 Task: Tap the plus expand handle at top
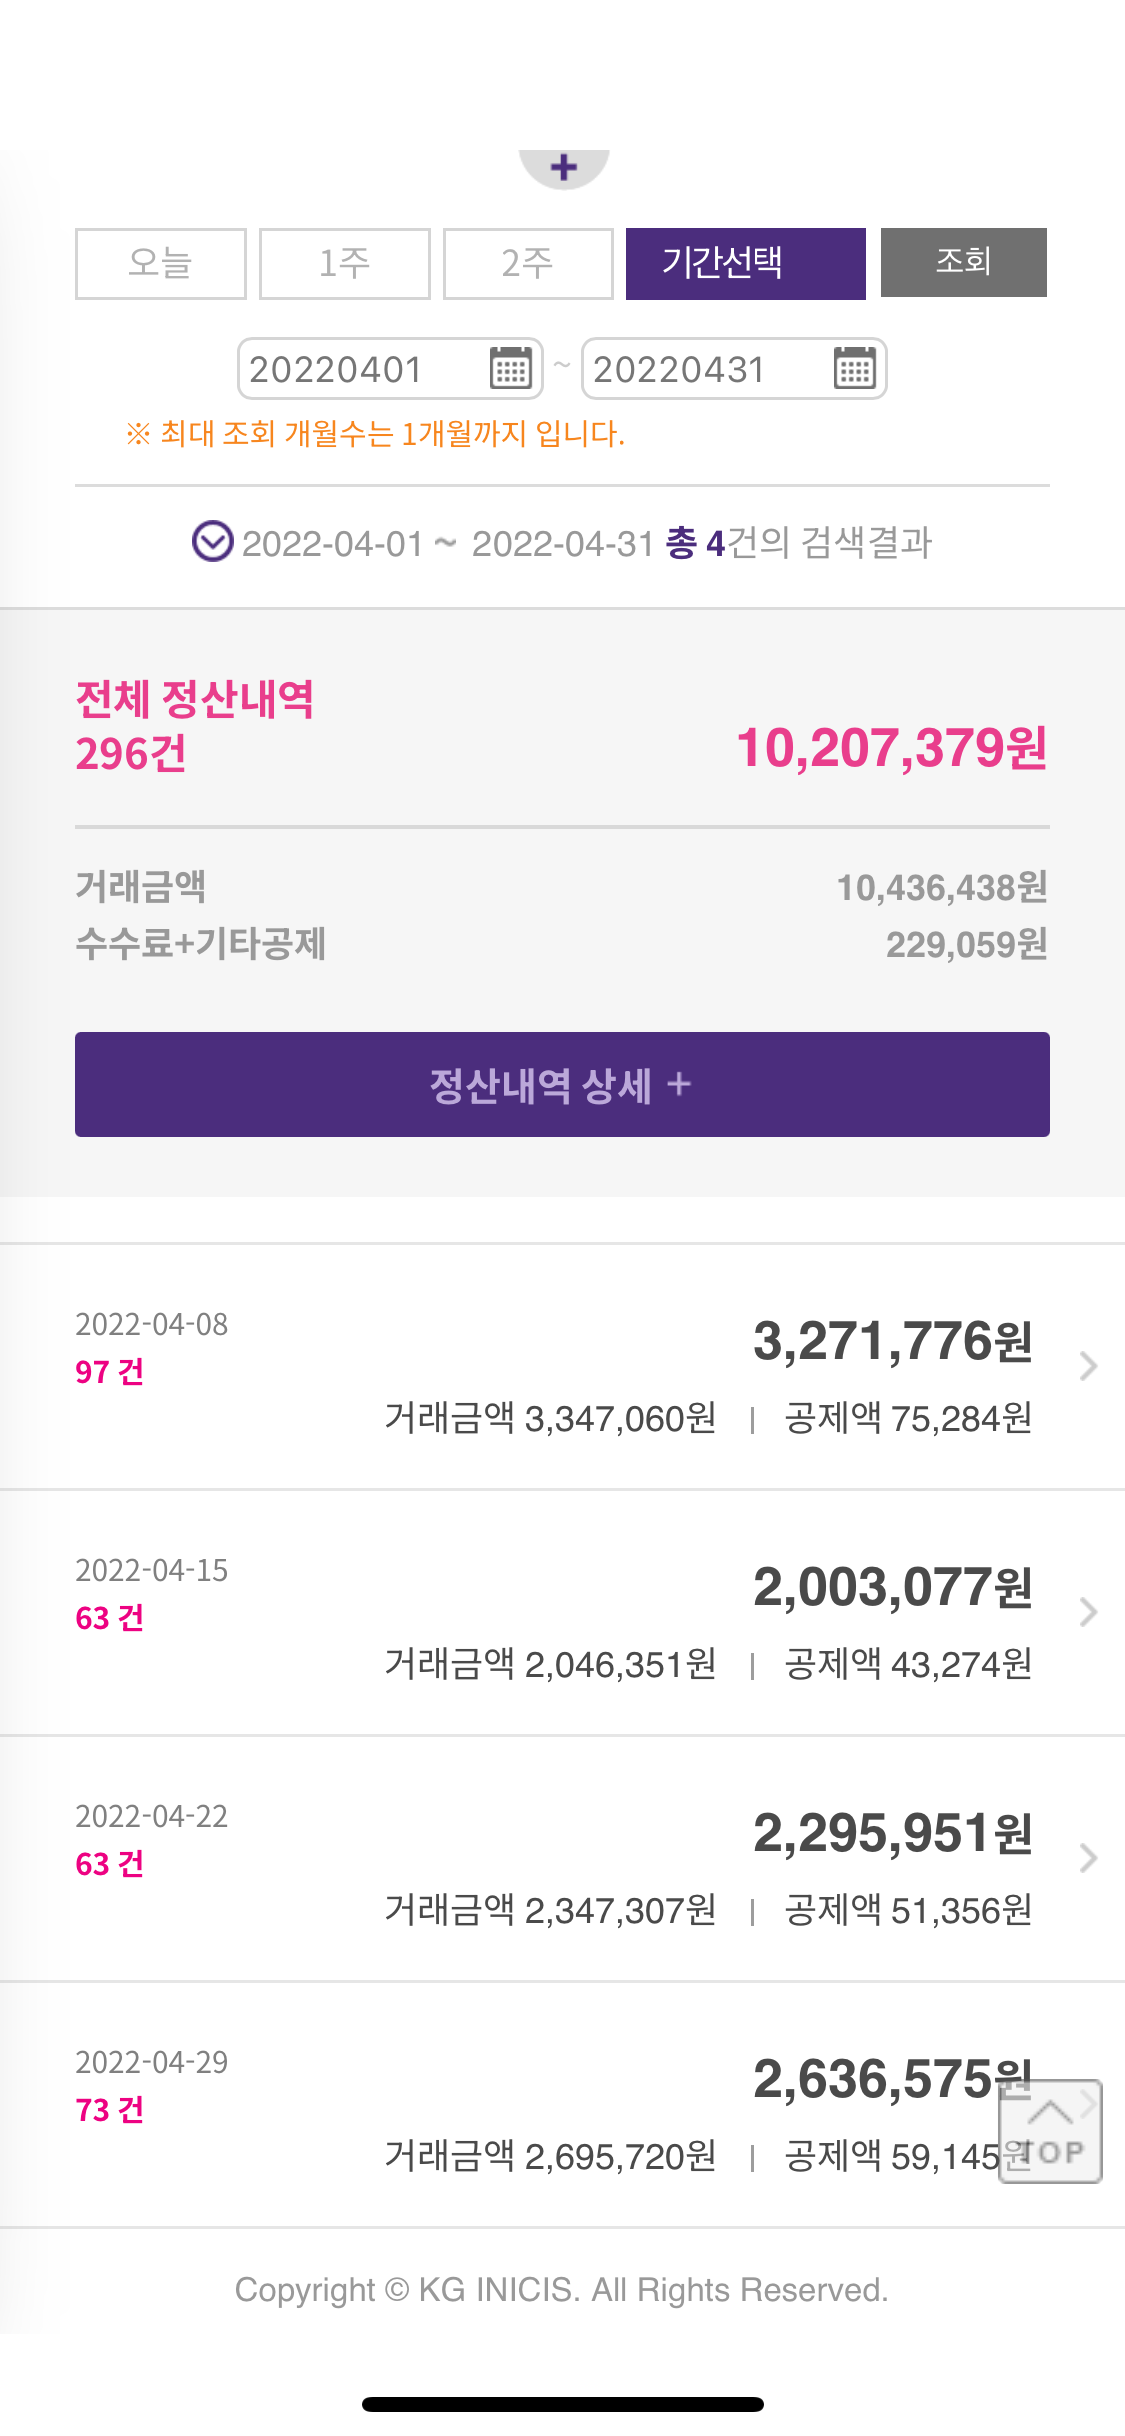coord(564,167)
